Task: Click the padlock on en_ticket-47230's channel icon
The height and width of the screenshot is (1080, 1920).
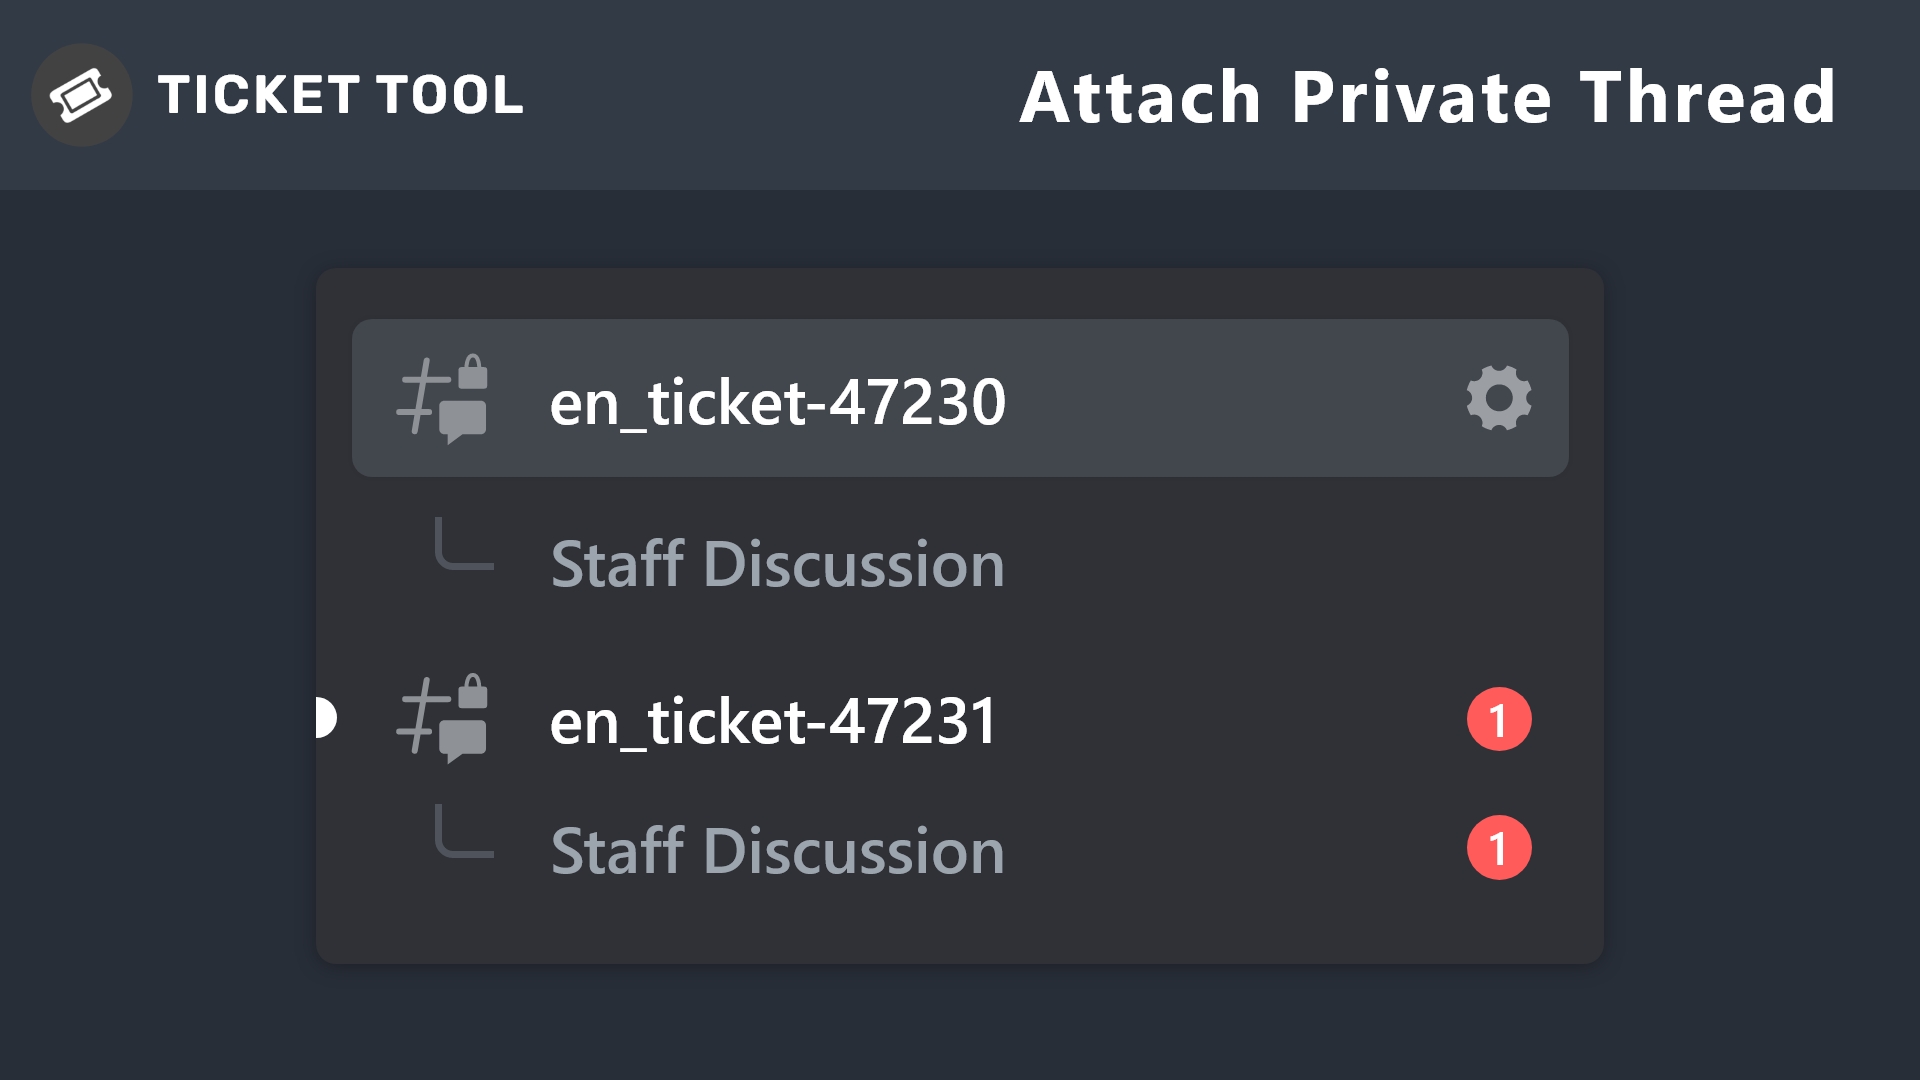Action: coord(473,371)
